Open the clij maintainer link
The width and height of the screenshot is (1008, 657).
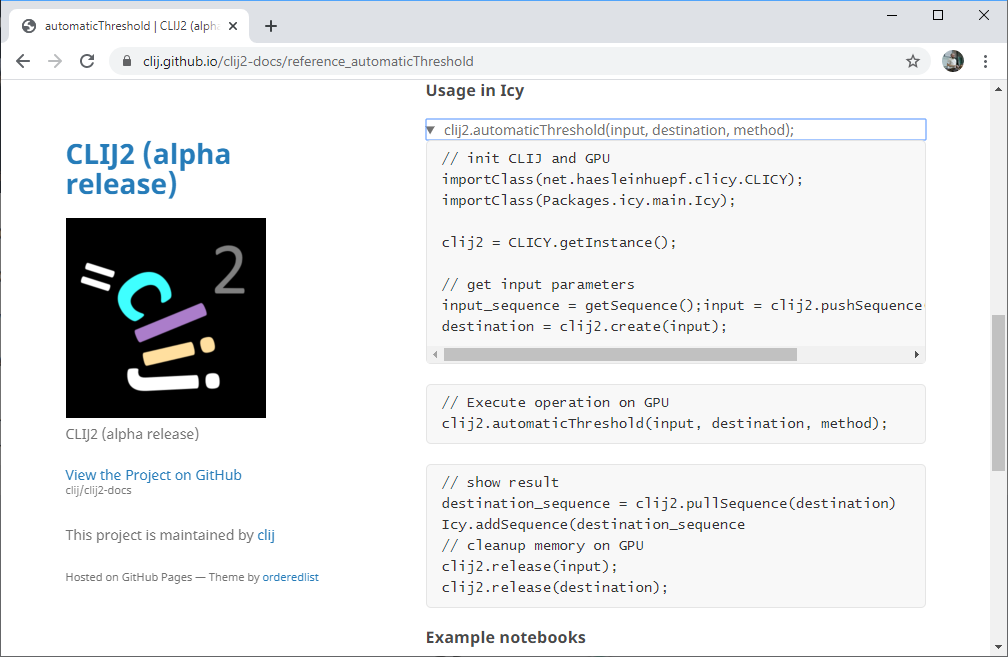[266, 535]
